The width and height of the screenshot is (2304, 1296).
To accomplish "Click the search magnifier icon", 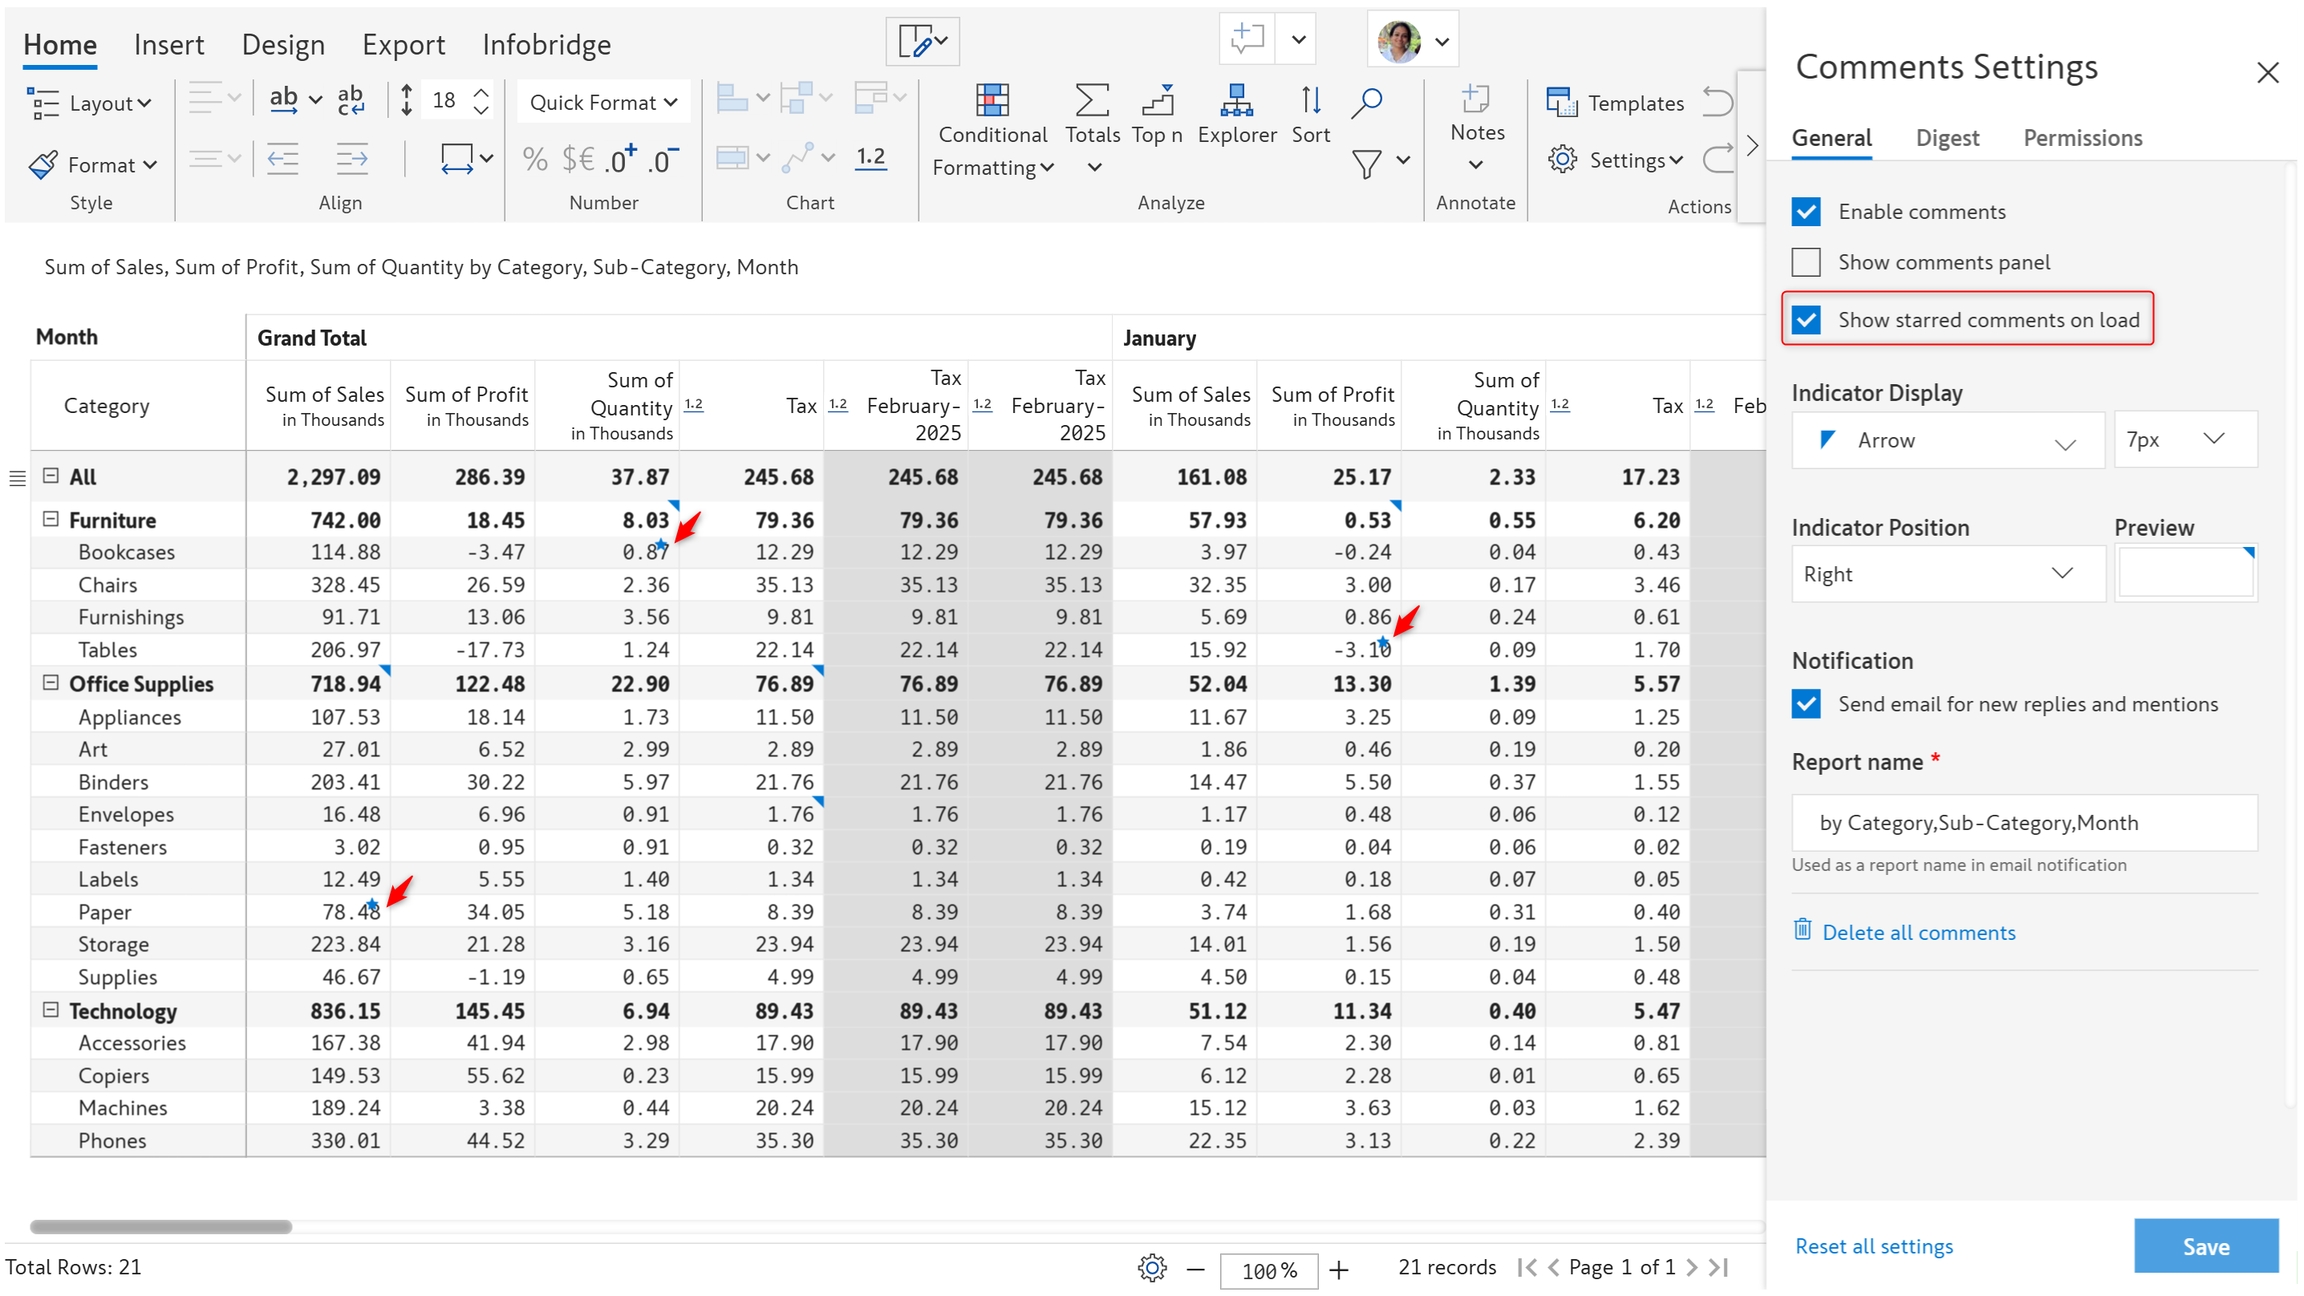I will point(1366,102).
